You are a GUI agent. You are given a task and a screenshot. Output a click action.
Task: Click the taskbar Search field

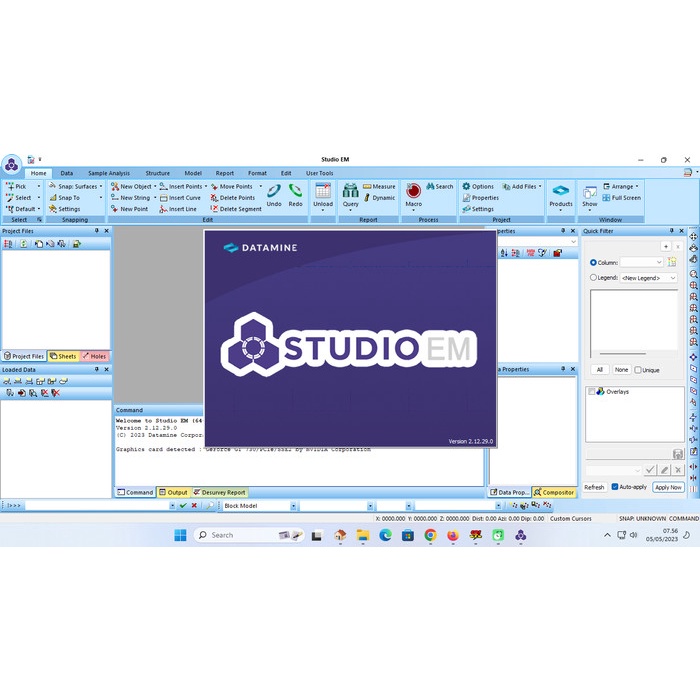coord(249,535)
